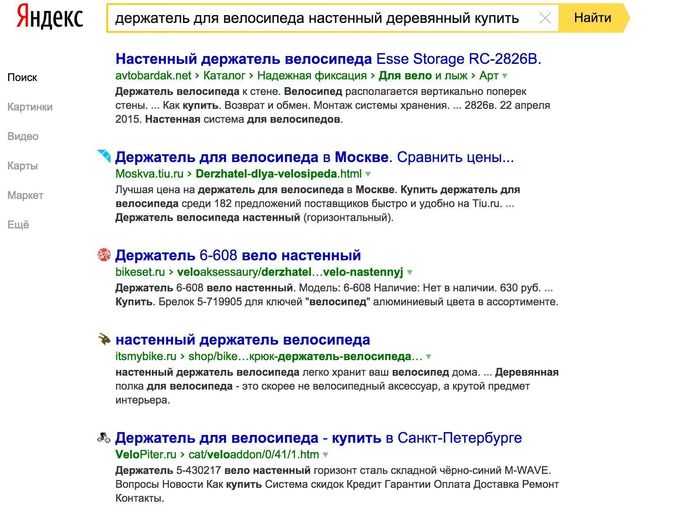Open avtobardak.net site link
Image resolution: width=700 pixels, height=505 pixels.
click(x=153, y=76)
